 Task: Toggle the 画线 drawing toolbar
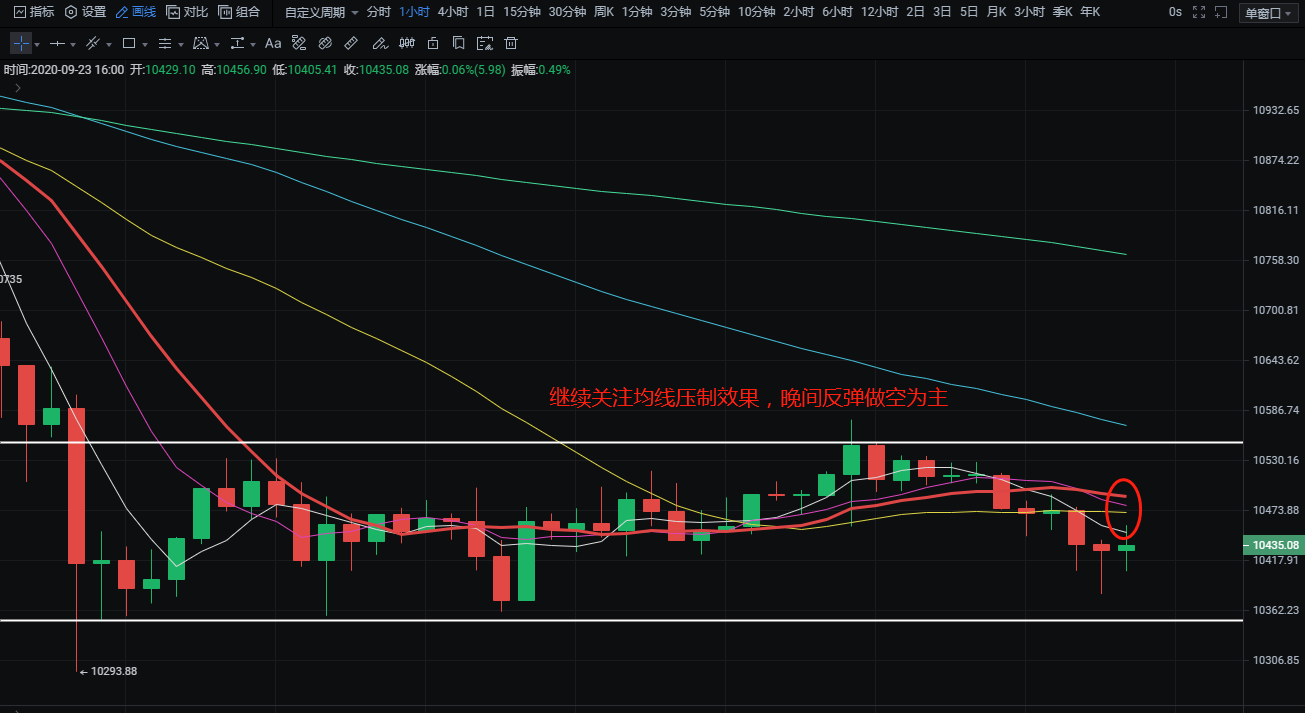(135, 12)
